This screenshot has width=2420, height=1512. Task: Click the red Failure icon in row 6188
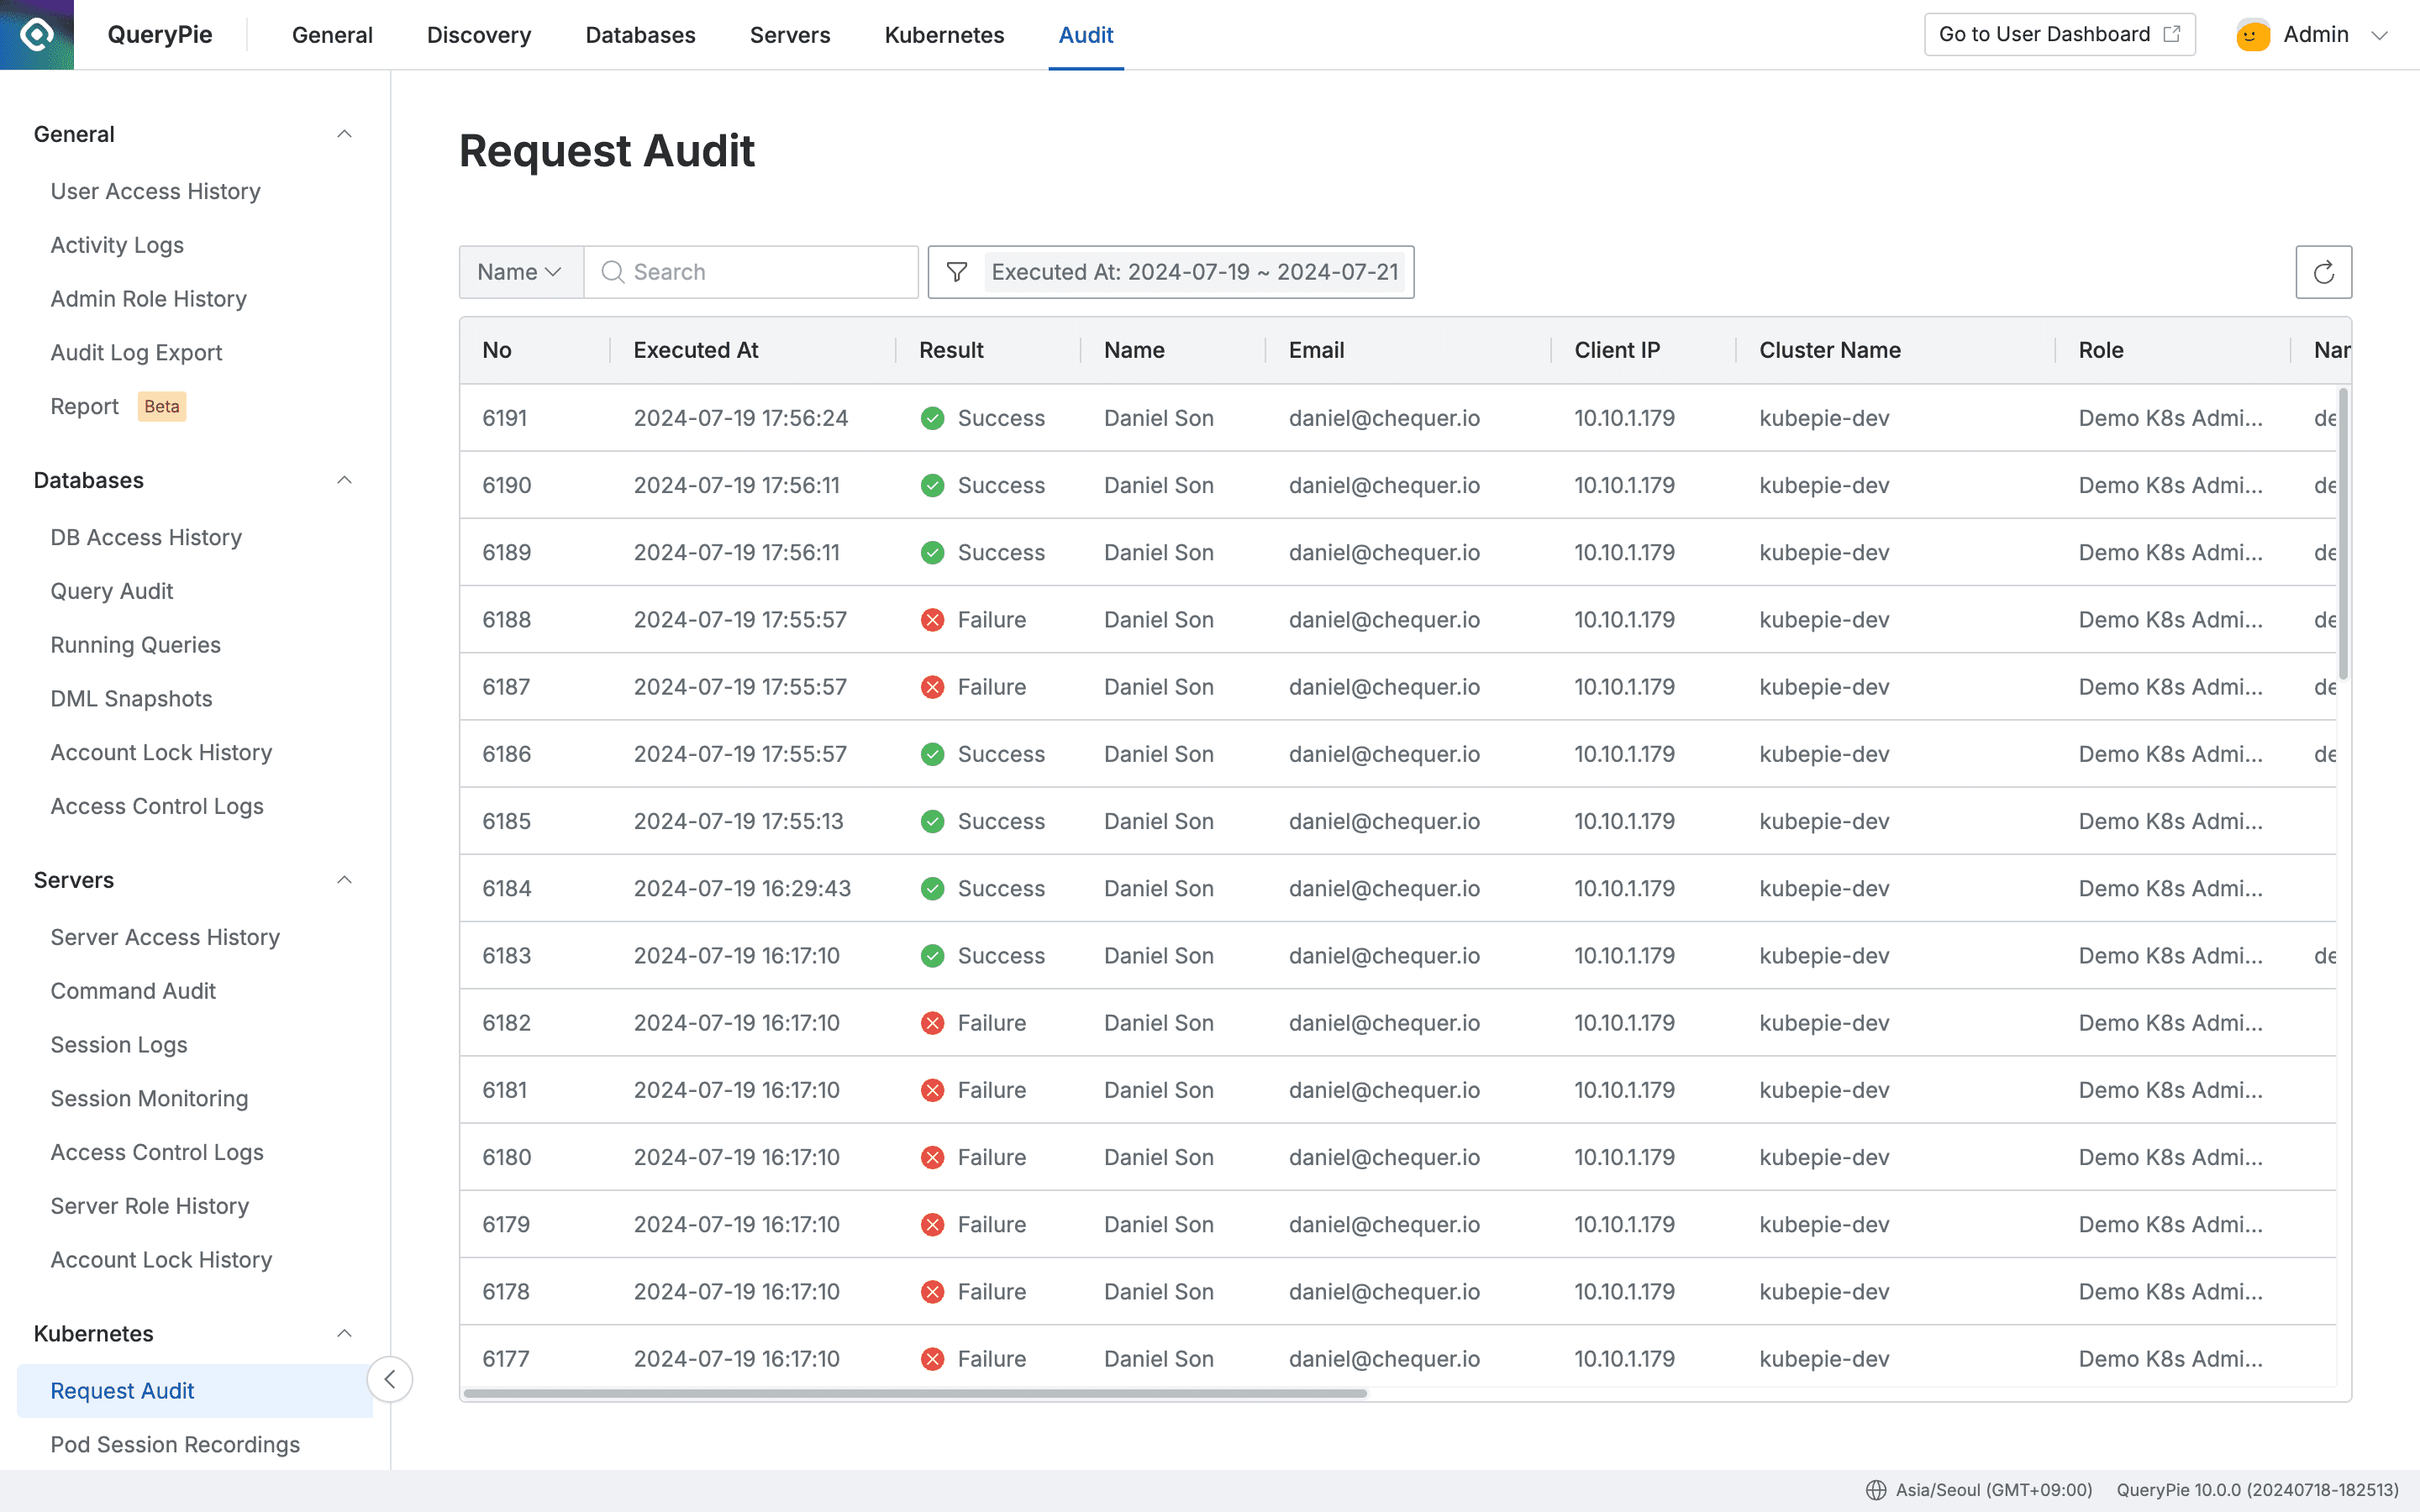click(932, 620)
